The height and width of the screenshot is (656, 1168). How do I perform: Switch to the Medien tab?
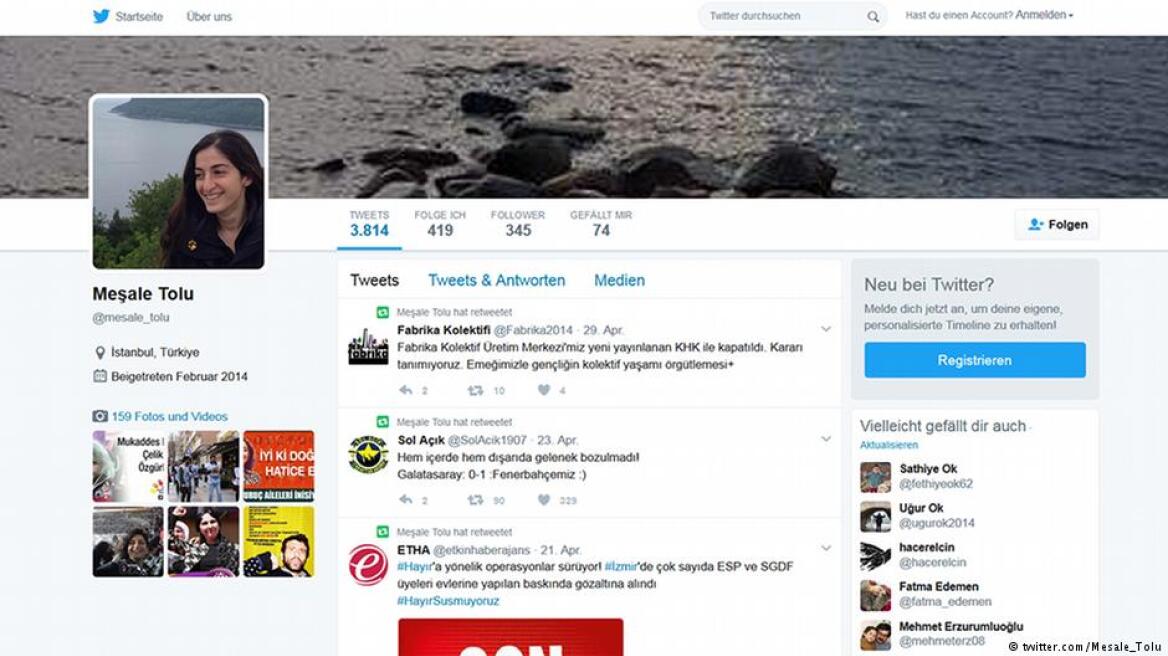[x=619, y=281]
